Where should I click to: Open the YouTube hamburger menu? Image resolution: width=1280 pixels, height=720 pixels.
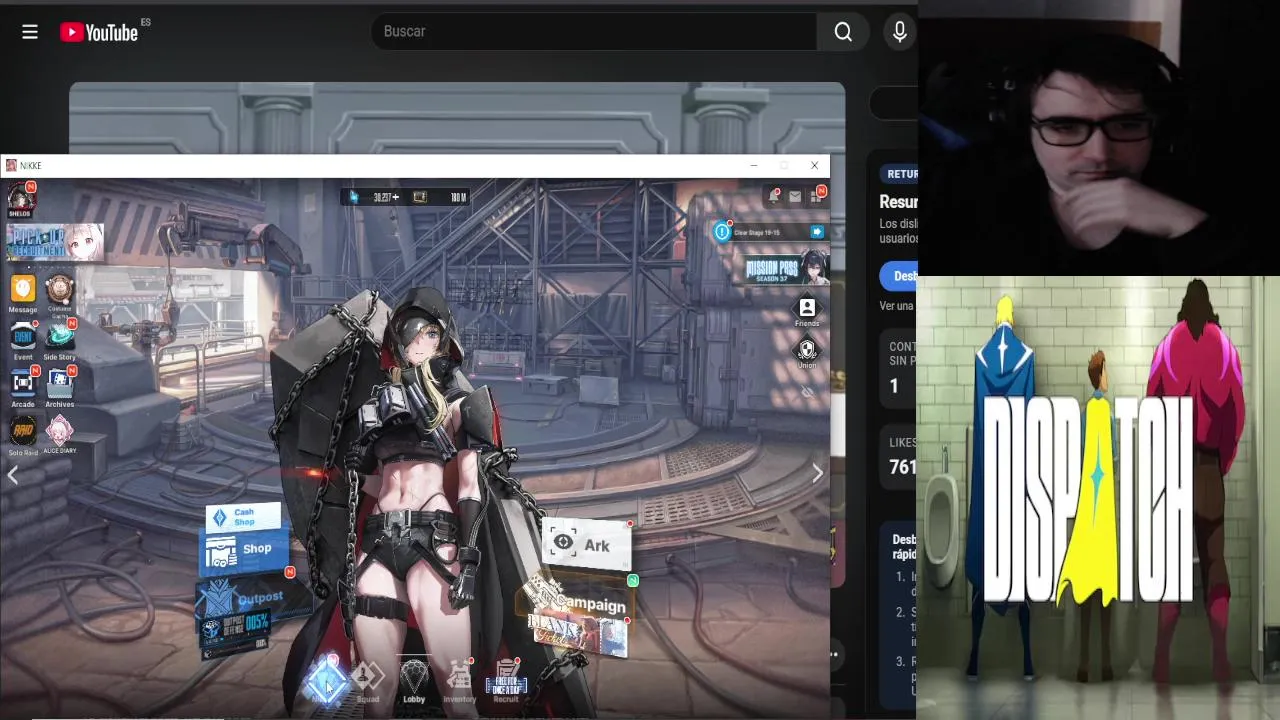coord(30,32)
